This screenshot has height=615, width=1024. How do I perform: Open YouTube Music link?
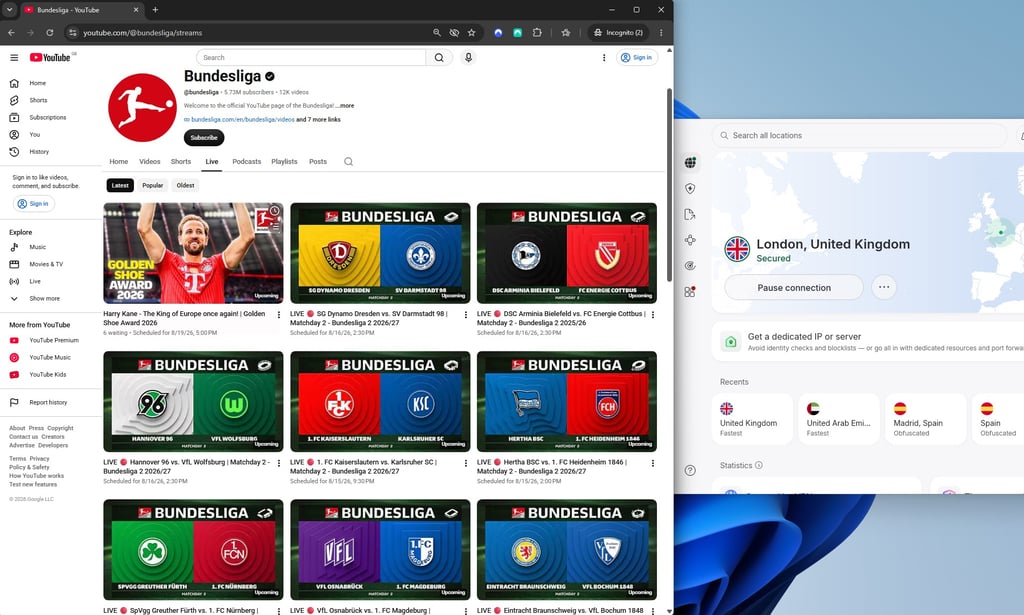tap(51, 357)
